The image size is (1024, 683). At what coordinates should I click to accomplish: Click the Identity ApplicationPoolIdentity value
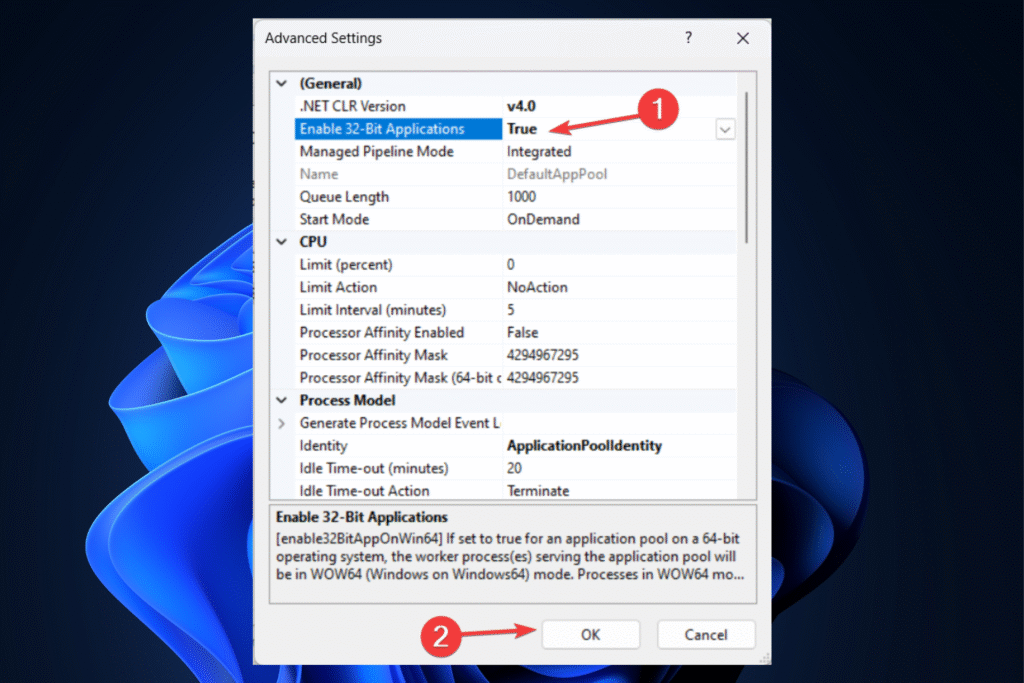[584, 446]
